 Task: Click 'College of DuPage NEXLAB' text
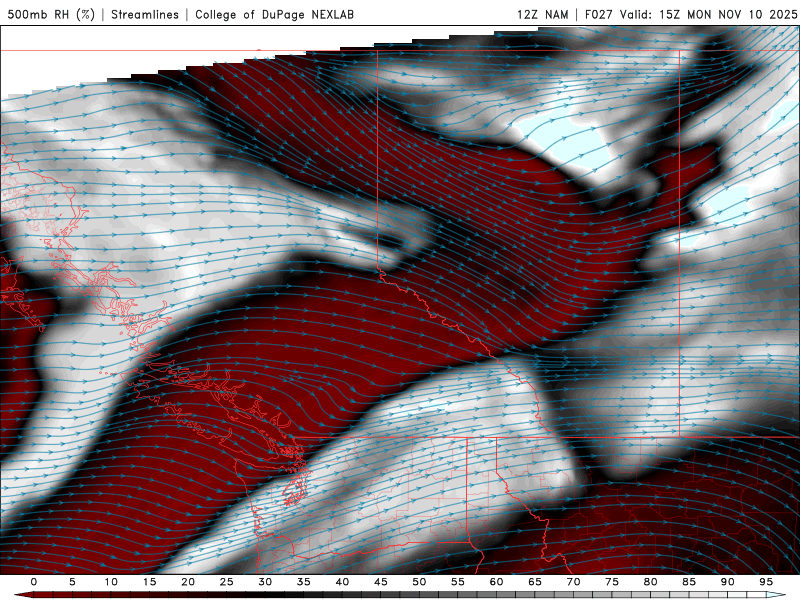[x=274, y=14]
